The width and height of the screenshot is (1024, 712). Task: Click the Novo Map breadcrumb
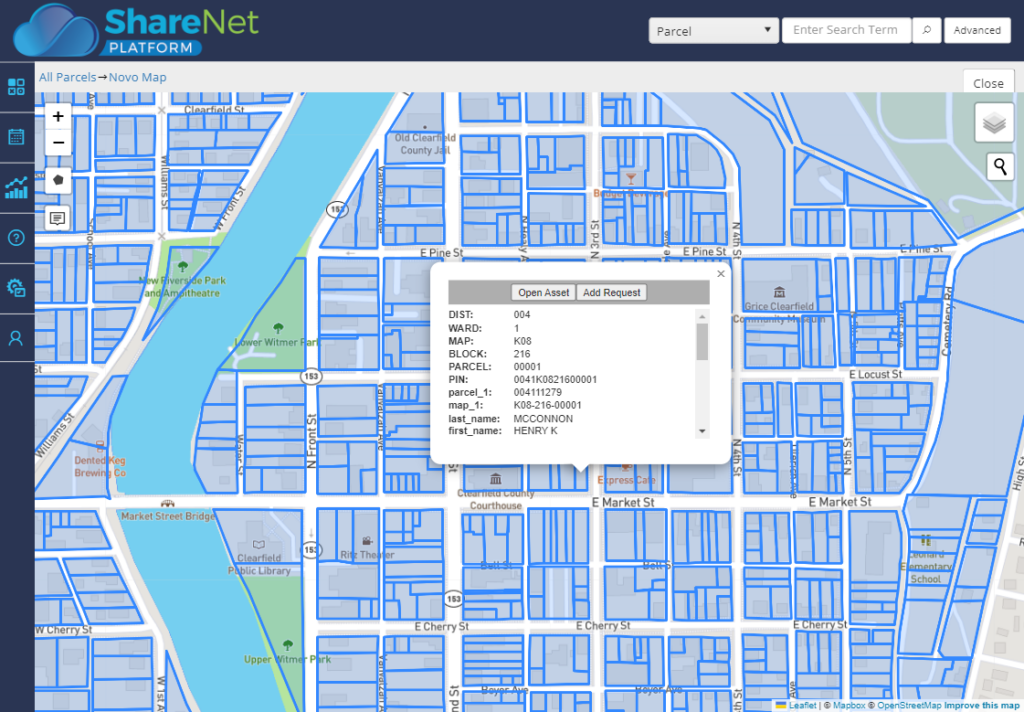137,77
